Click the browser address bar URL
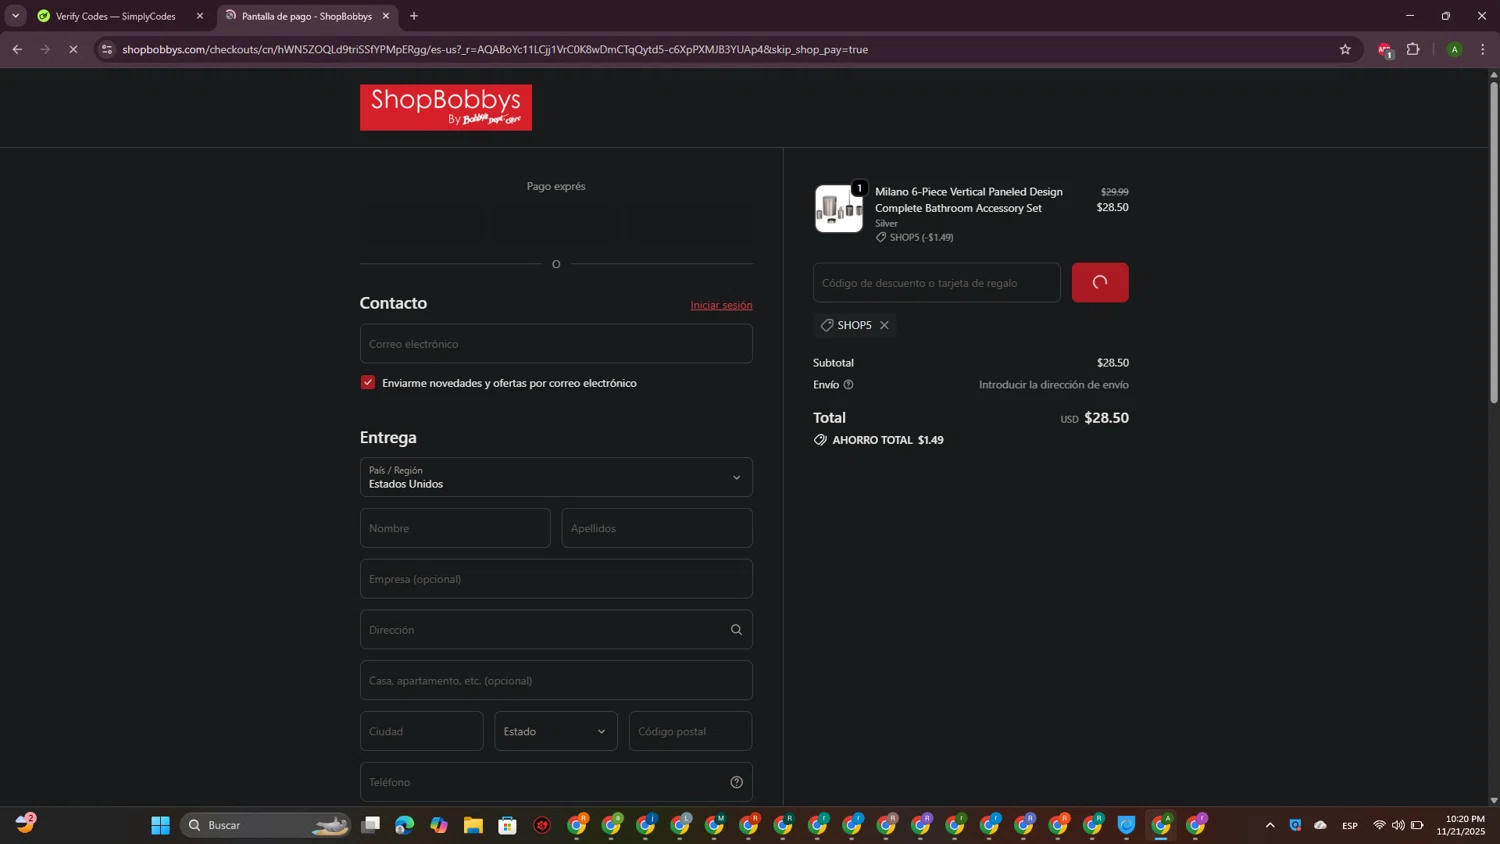 [x=495, y=49]
